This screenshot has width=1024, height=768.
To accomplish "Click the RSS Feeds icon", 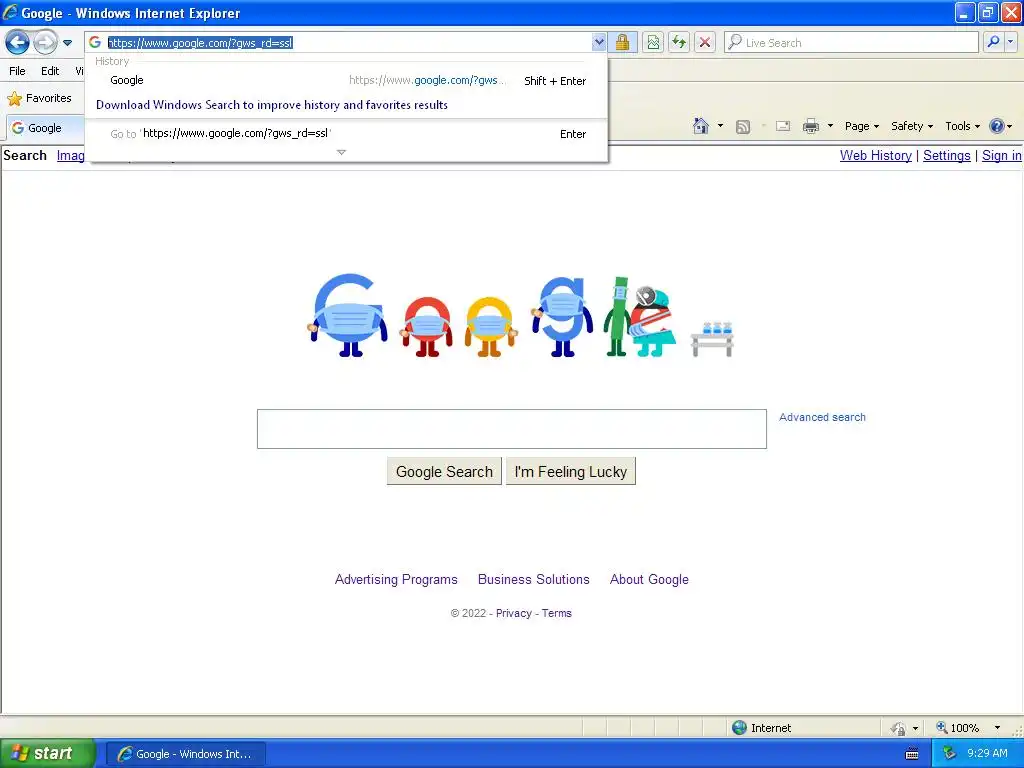I will click(x=743, y=127).
